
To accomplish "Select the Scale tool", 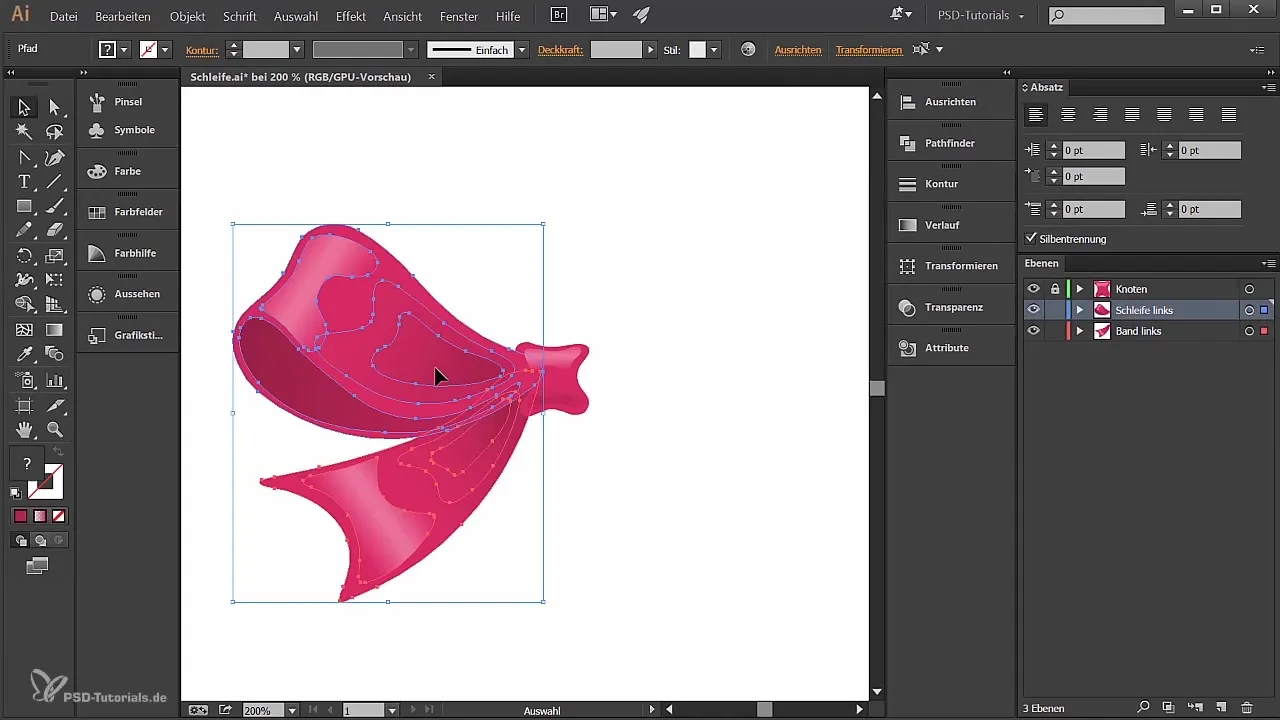I will [55, 256].
